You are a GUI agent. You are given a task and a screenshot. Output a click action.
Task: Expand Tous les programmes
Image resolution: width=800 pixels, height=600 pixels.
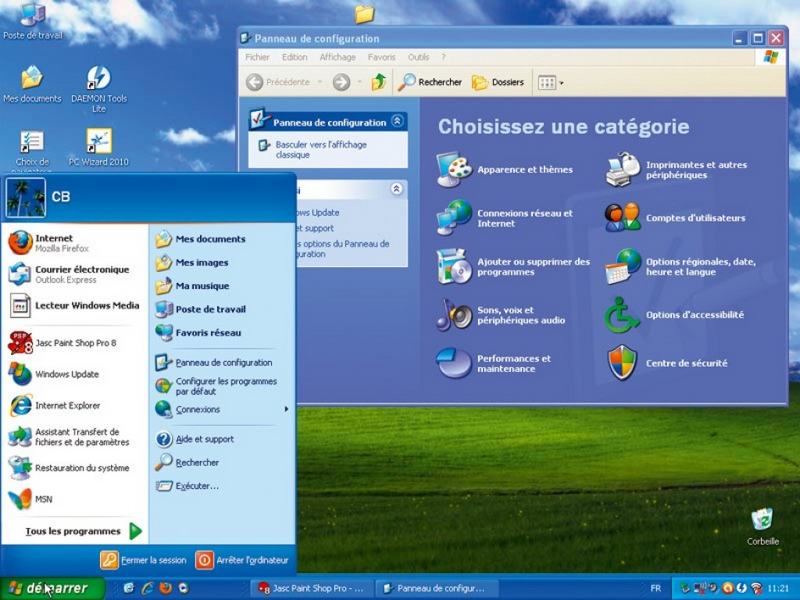coord(83,531)
